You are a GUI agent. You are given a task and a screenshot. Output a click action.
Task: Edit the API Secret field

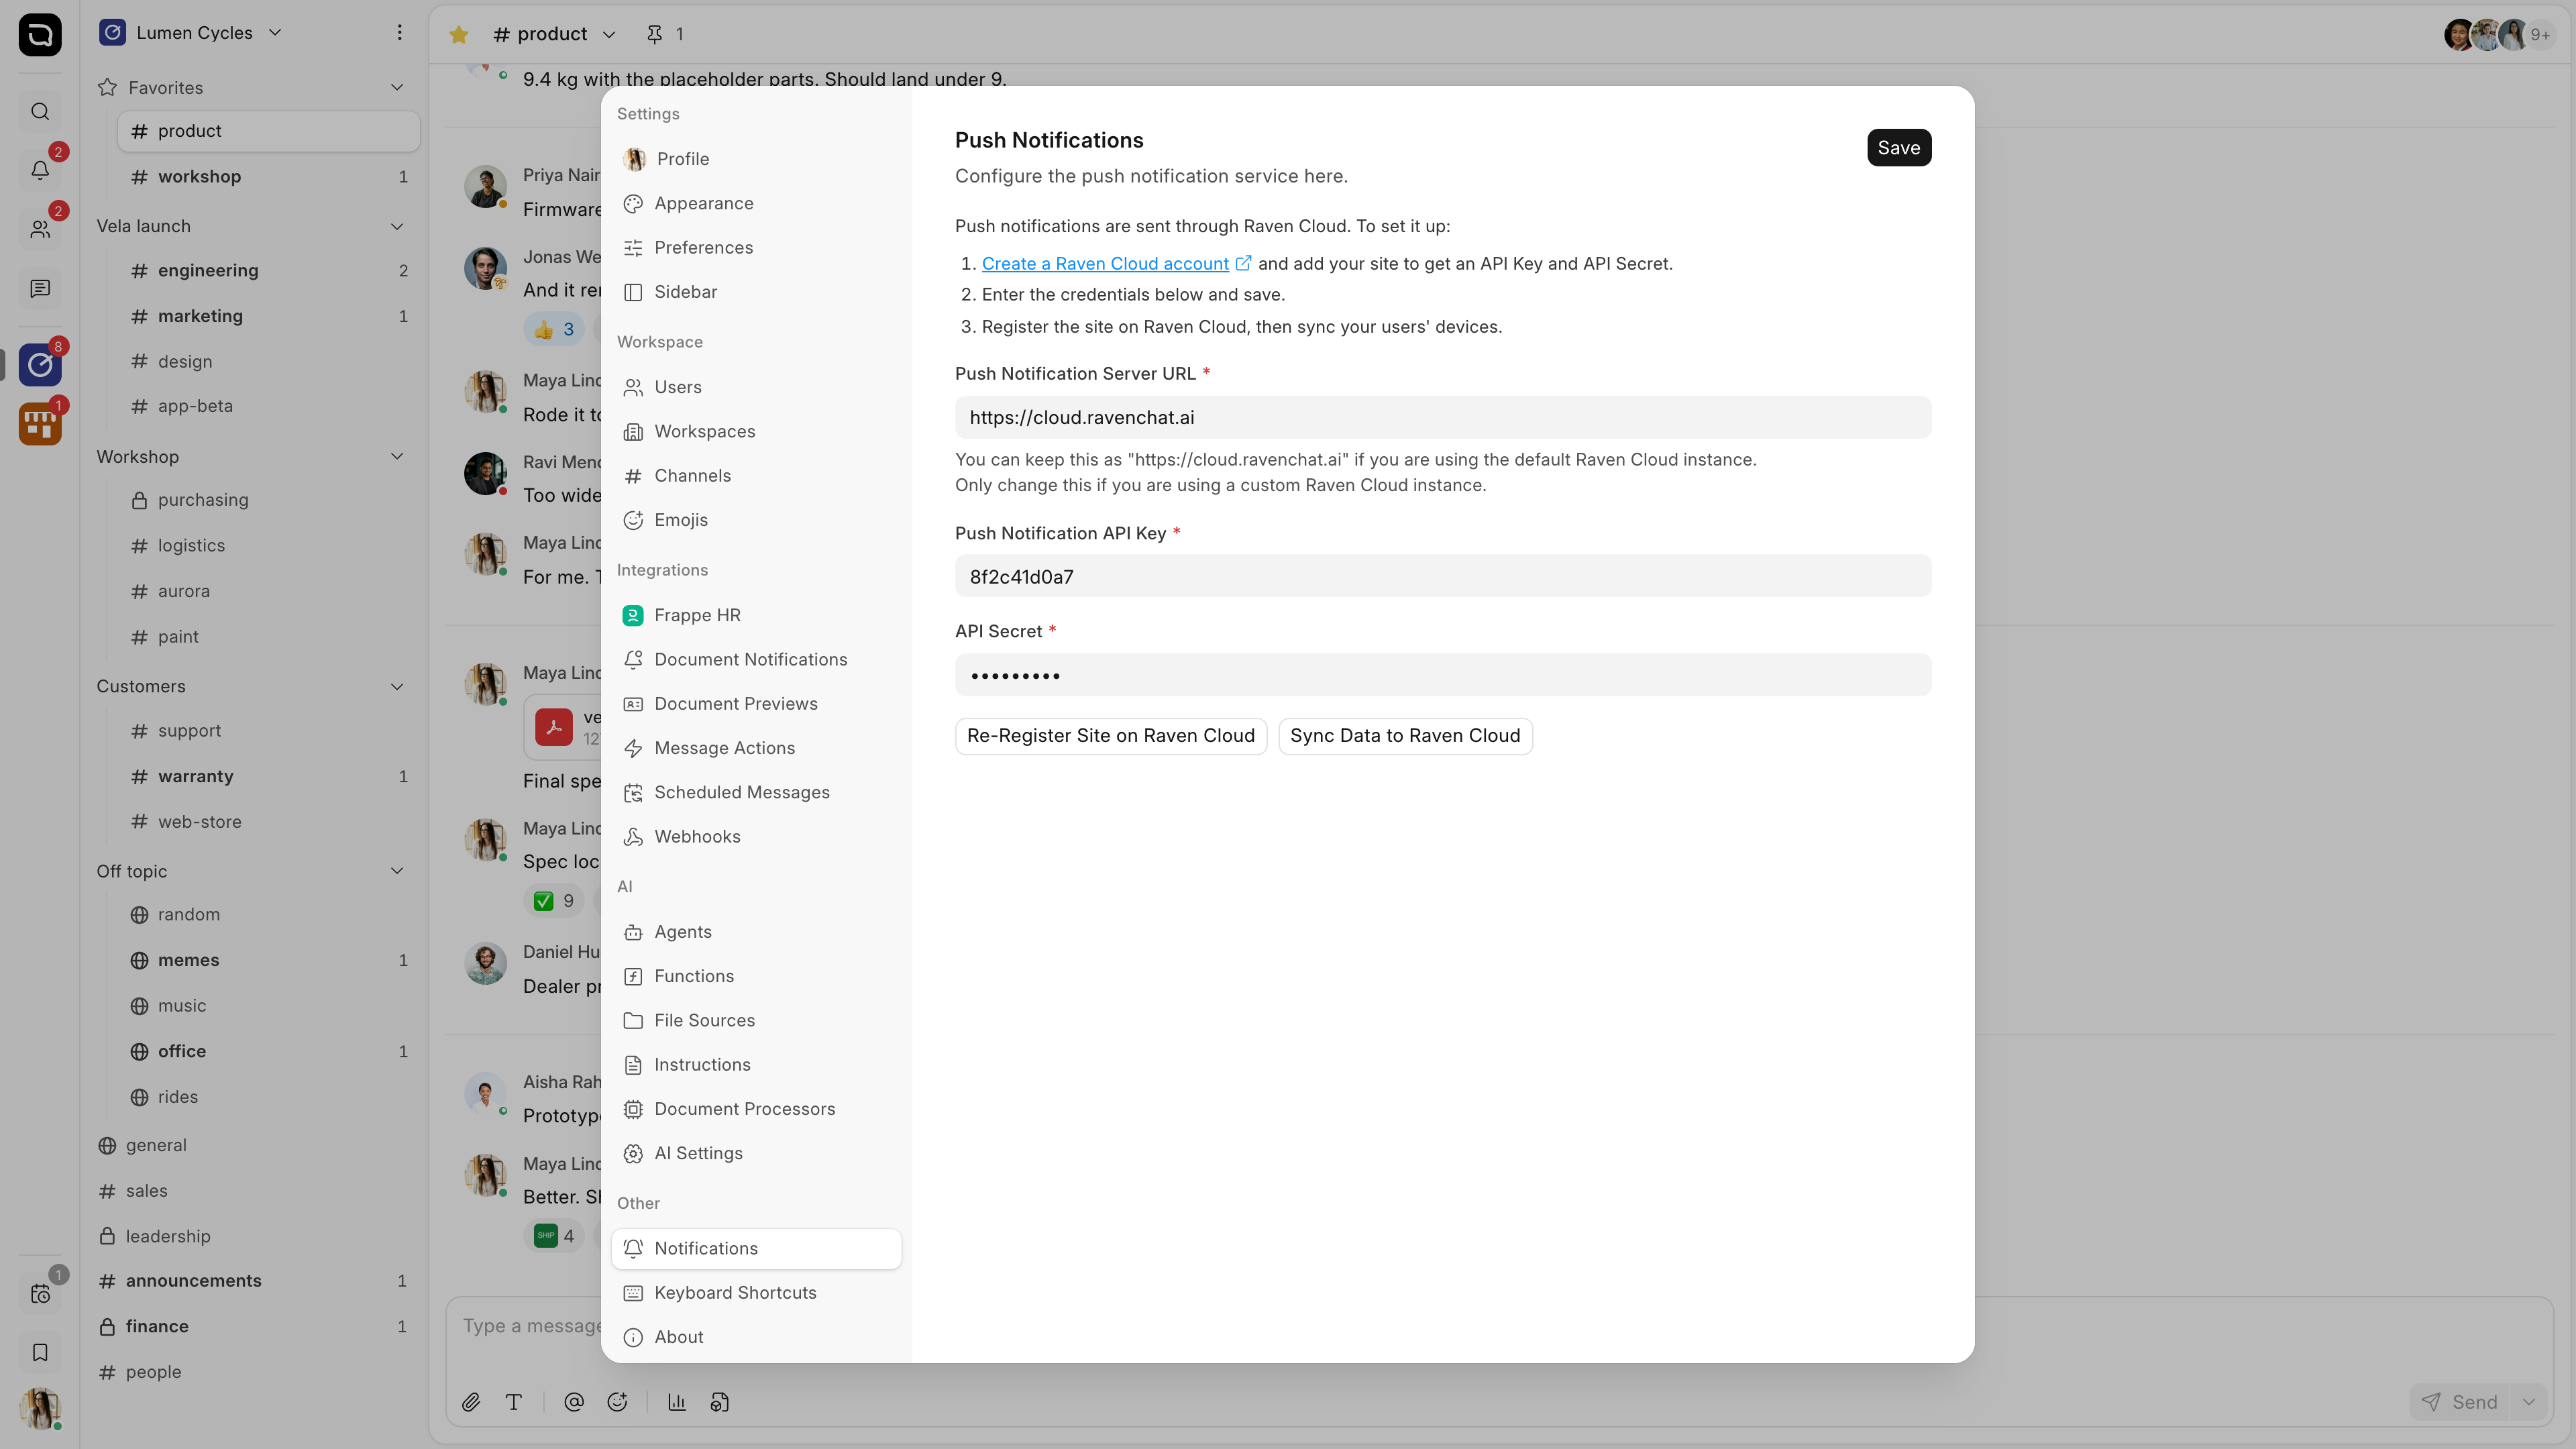[1443, 675]
